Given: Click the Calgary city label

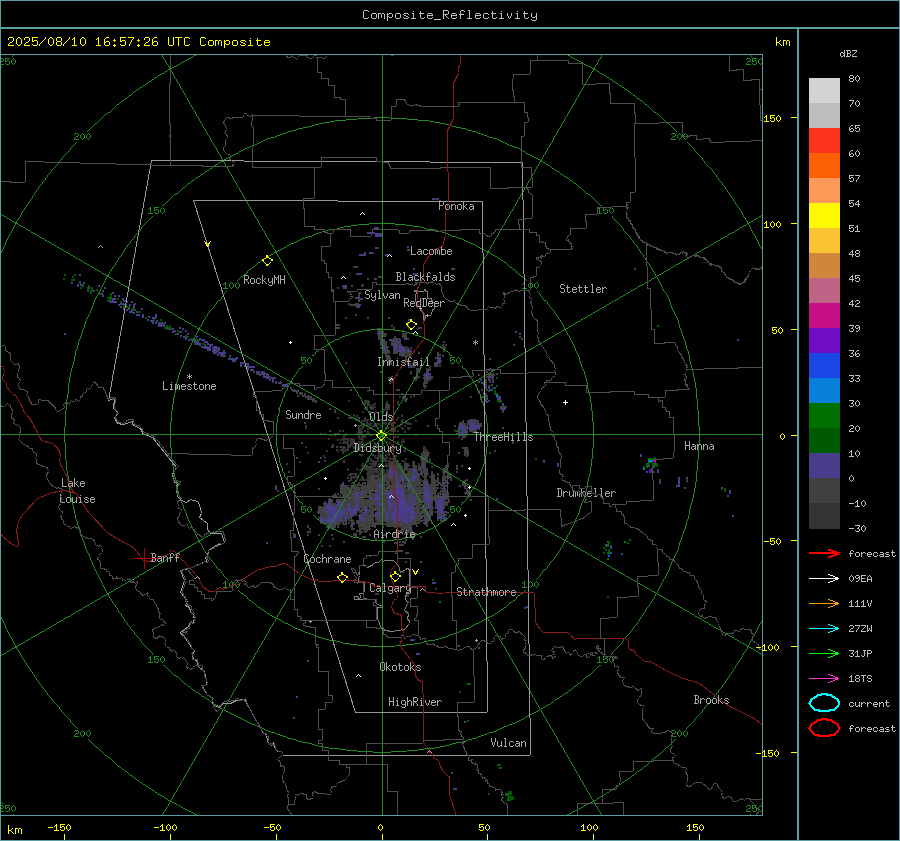Looking at the screenshot, I should (390, 588).
